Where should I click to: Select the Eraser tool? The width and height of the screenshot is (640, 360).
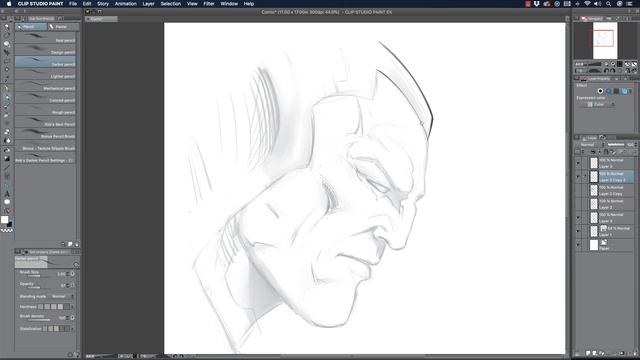pos(7,132)
